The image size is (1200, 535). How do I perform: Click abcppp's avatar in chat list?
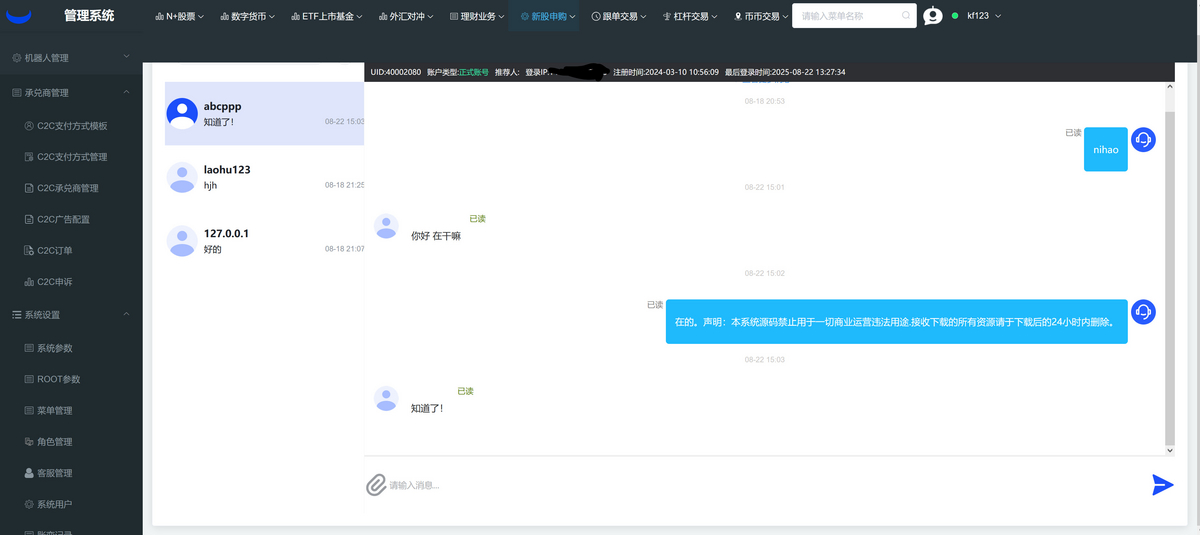point(182,113)
